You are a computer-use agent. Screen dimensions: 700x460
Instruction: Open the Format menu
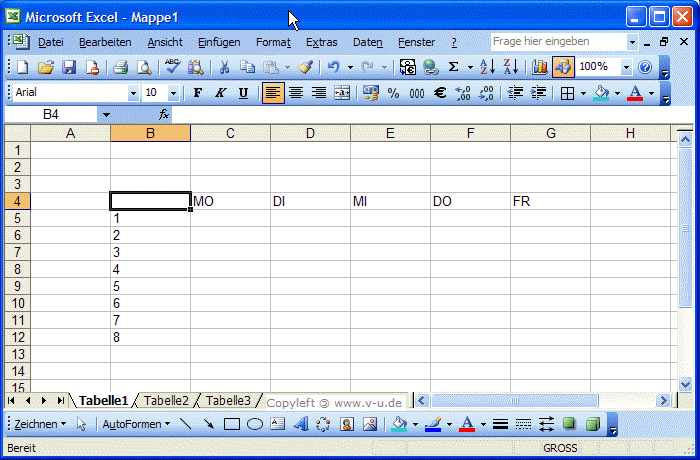273,42
